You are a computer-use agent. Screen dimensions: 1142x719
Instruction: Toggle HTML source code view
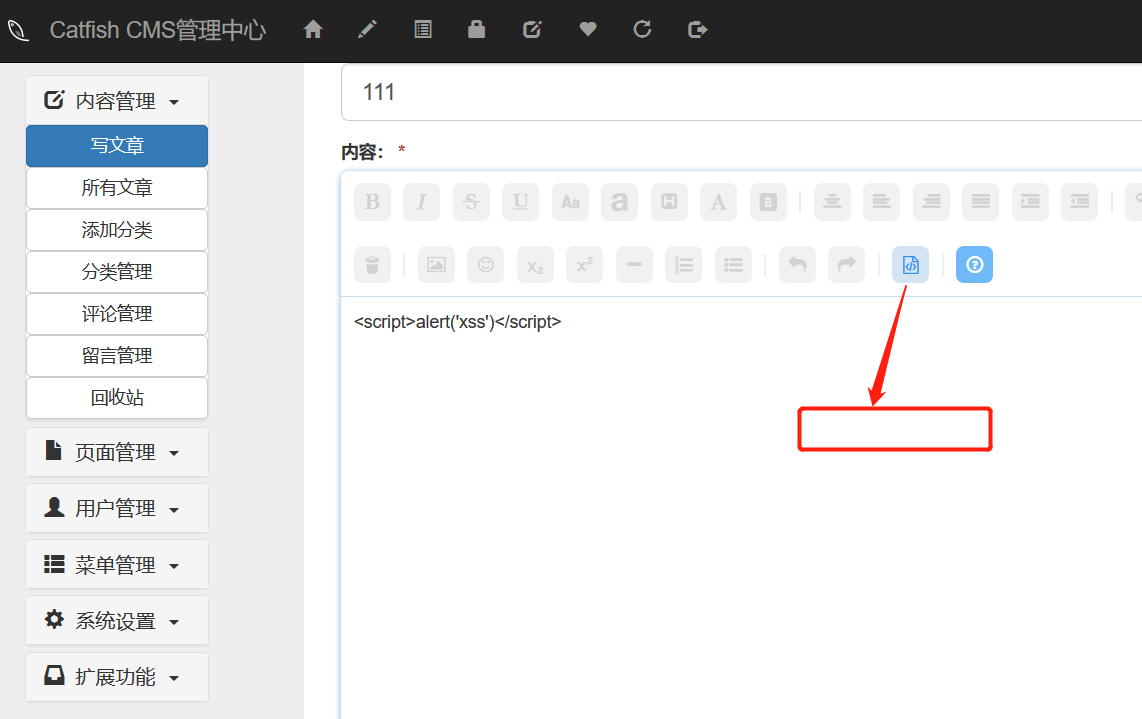(910, 264)
